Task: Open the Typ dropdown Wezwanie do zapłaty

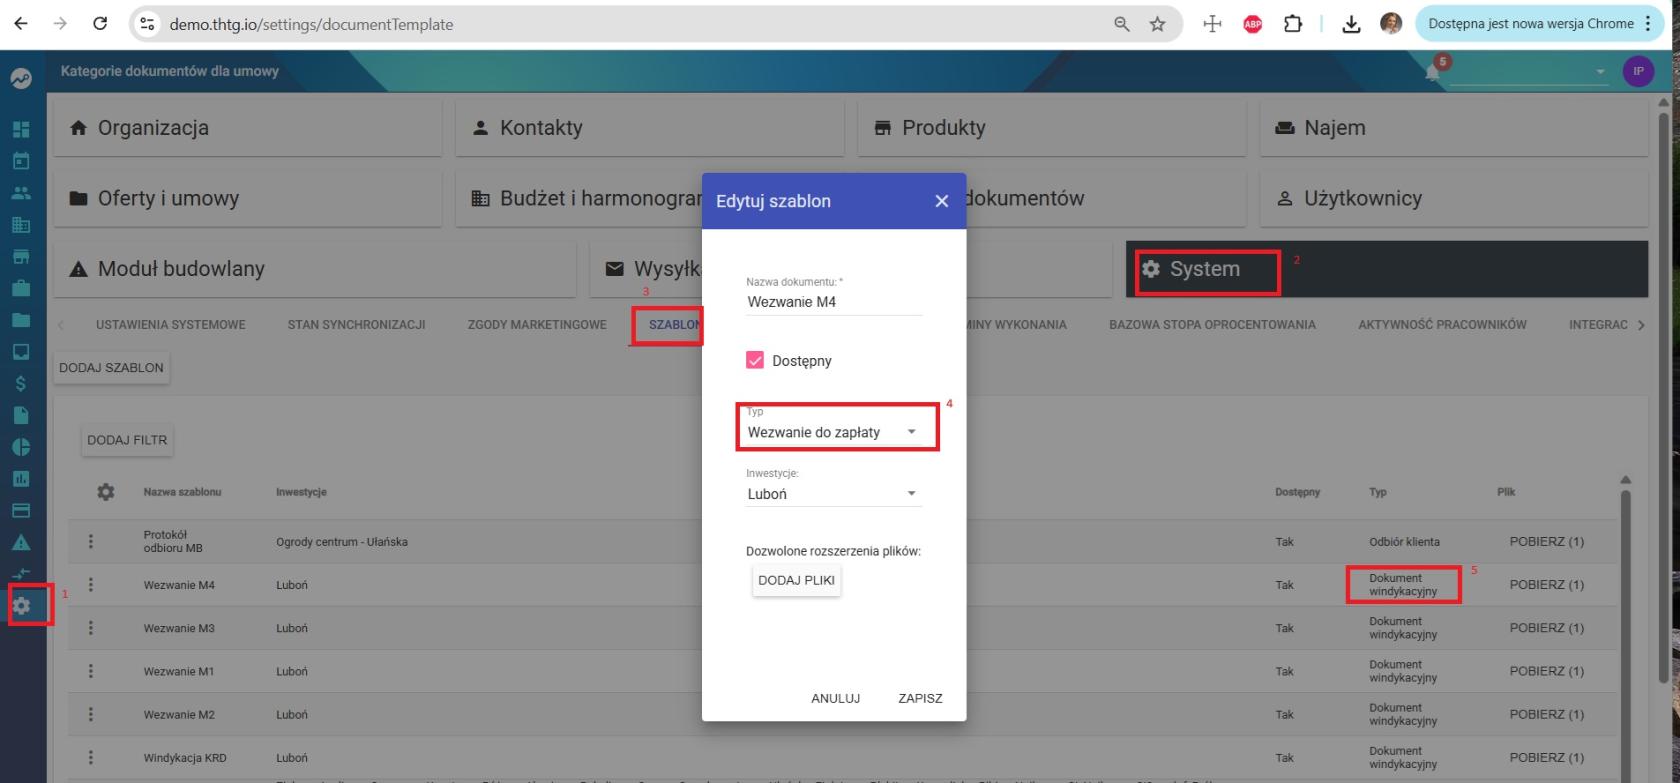Action: pyautogui.click(x=832, y=432)
